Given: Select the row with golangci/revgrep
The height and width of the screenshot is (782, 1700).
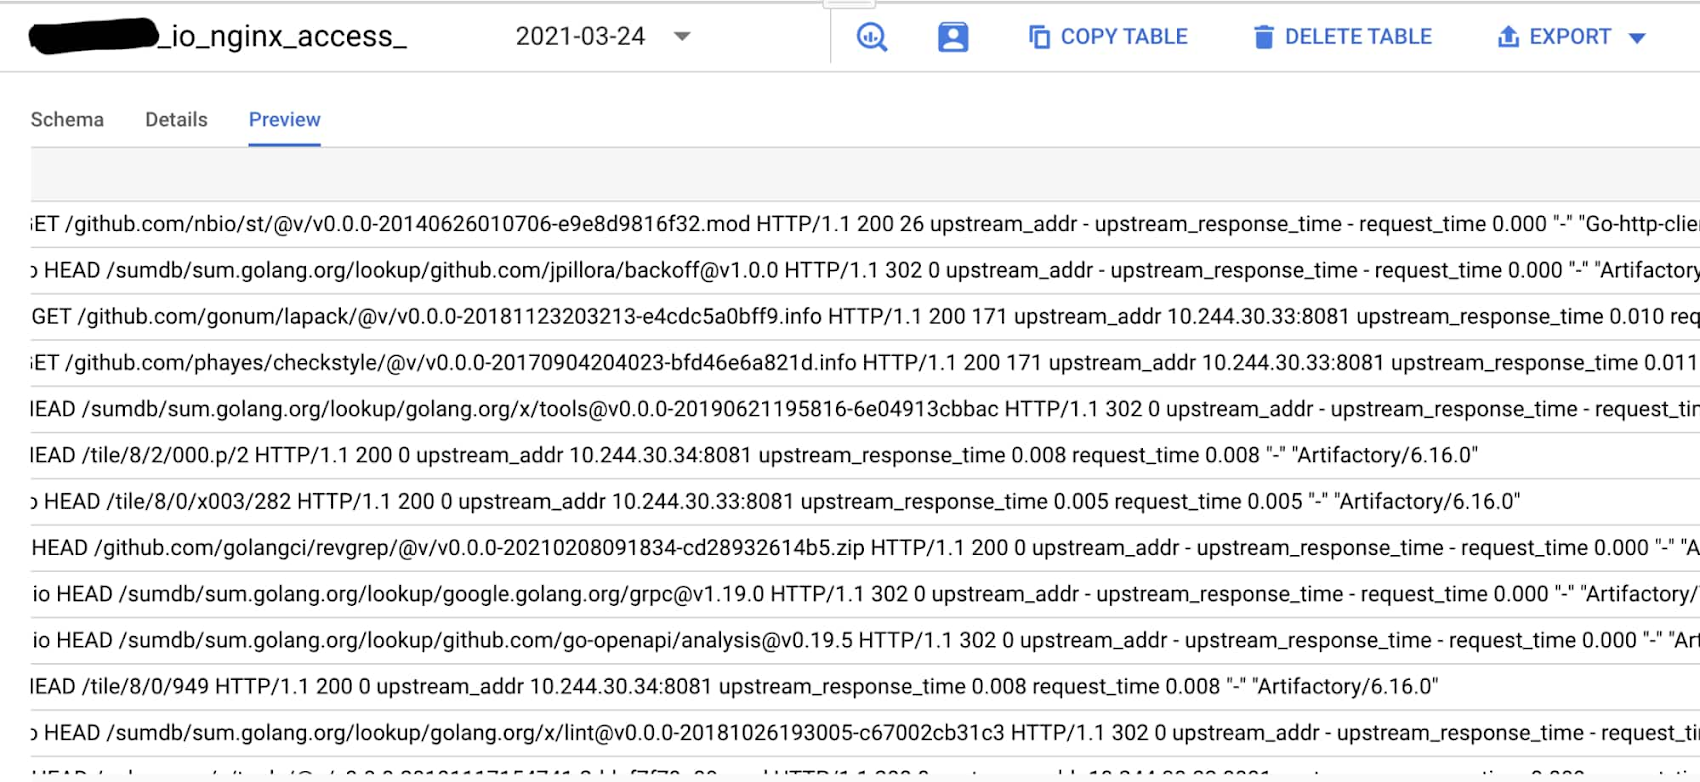Looking at the screenshot, I should tap(865, 547).
